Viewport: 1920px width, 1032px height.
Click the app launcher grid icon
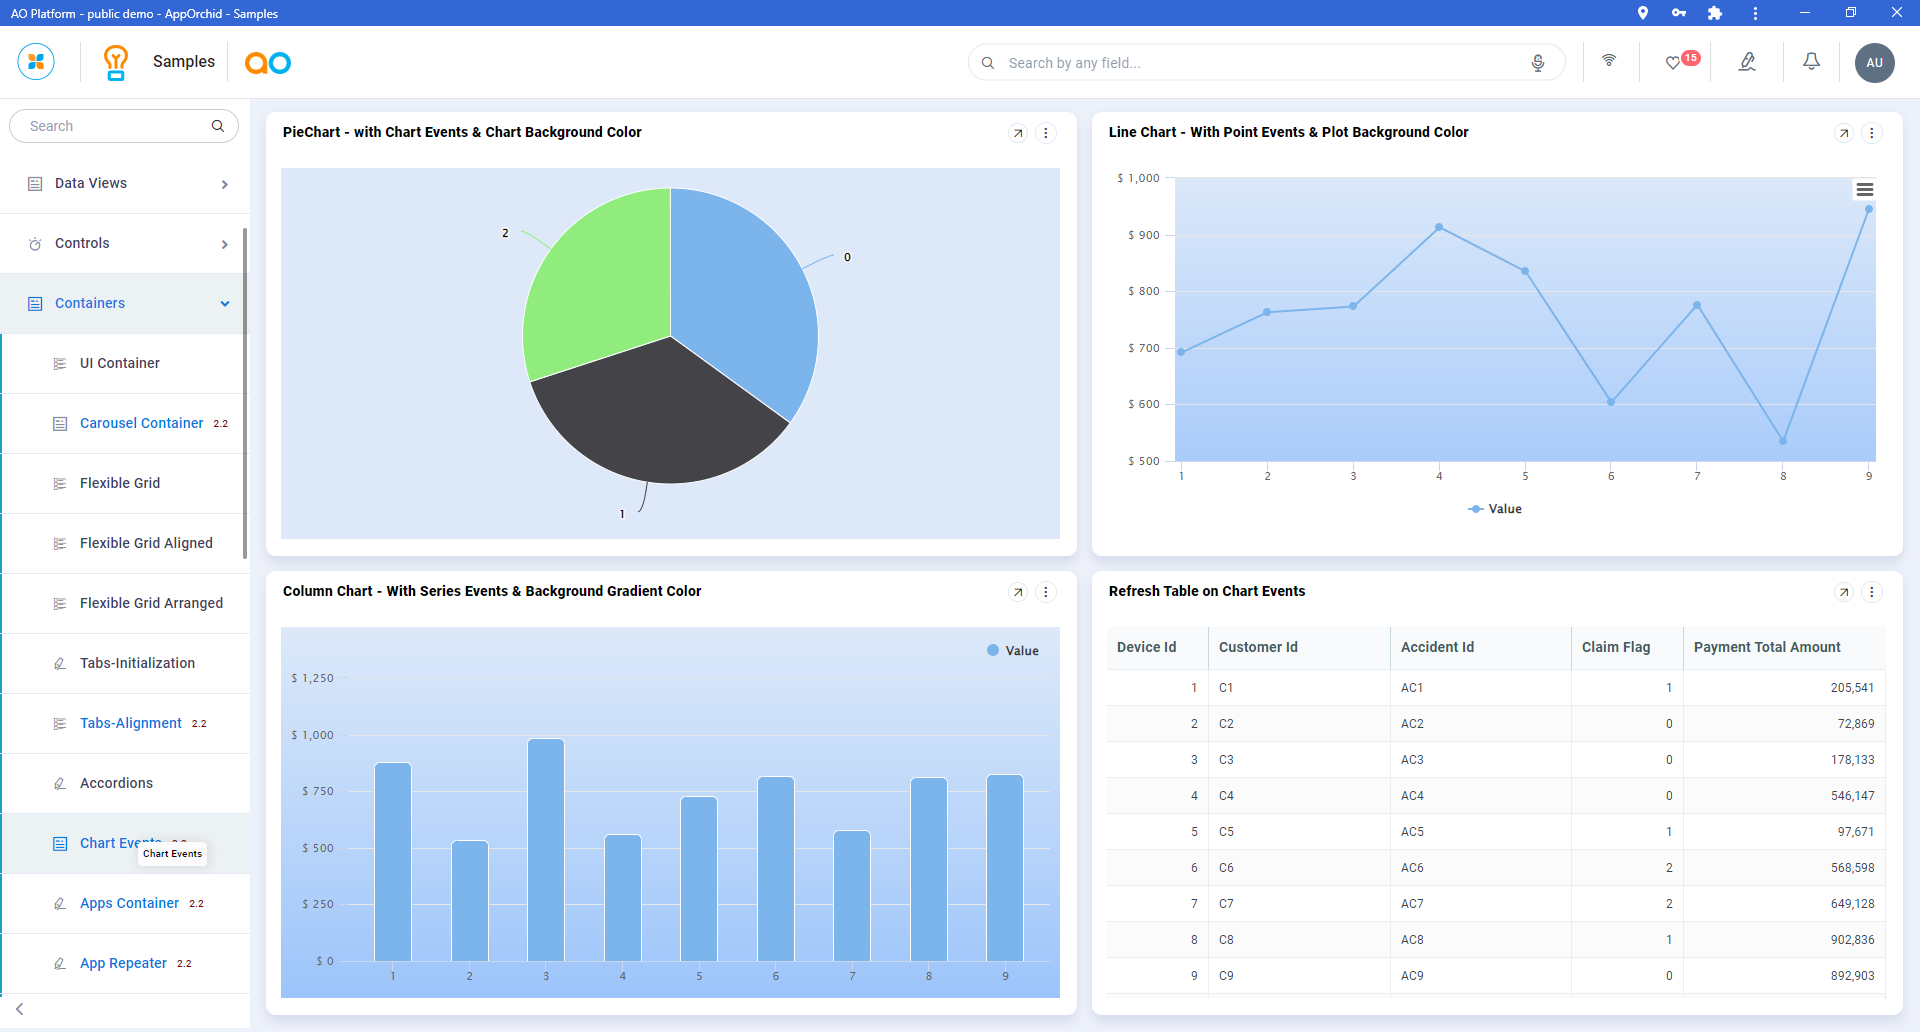click(36, 62)
